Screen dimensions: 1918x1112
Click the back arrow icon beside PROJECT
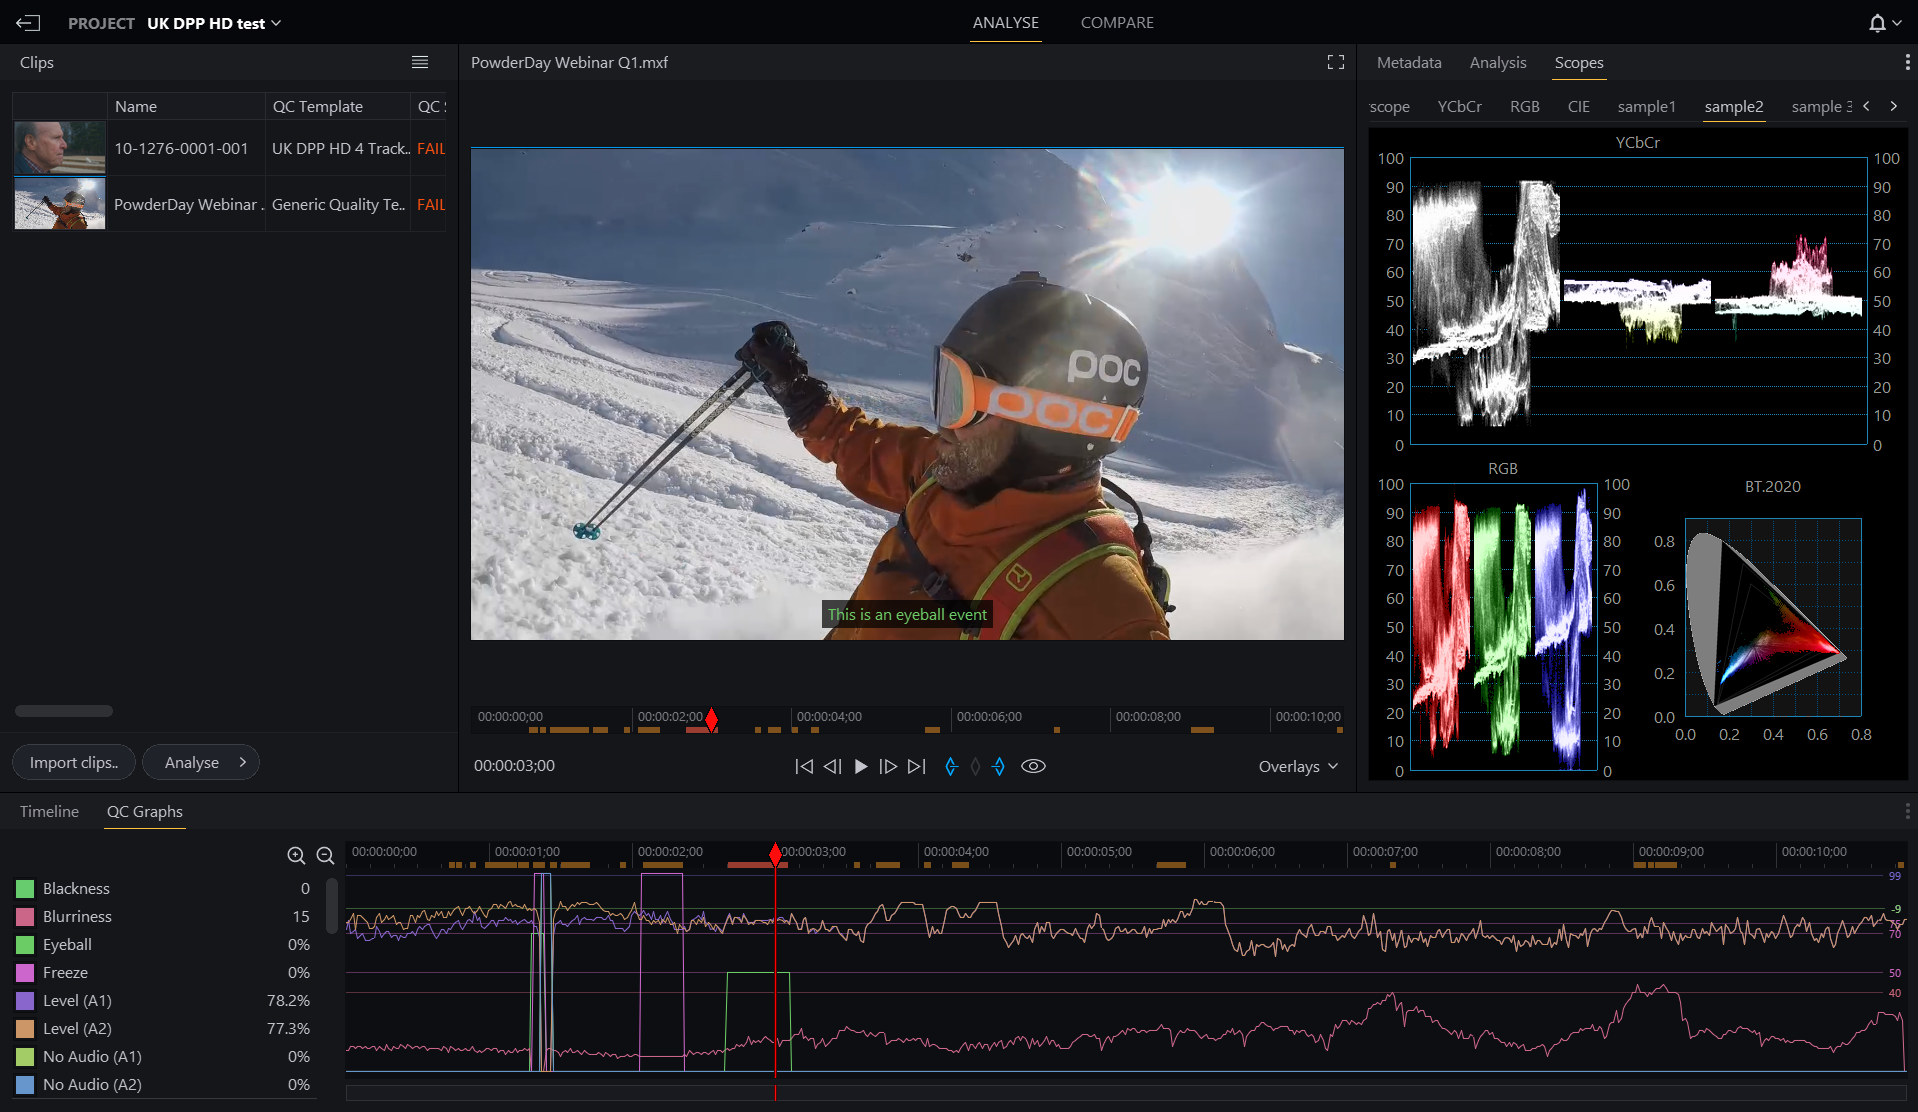(x=28, y=23)
